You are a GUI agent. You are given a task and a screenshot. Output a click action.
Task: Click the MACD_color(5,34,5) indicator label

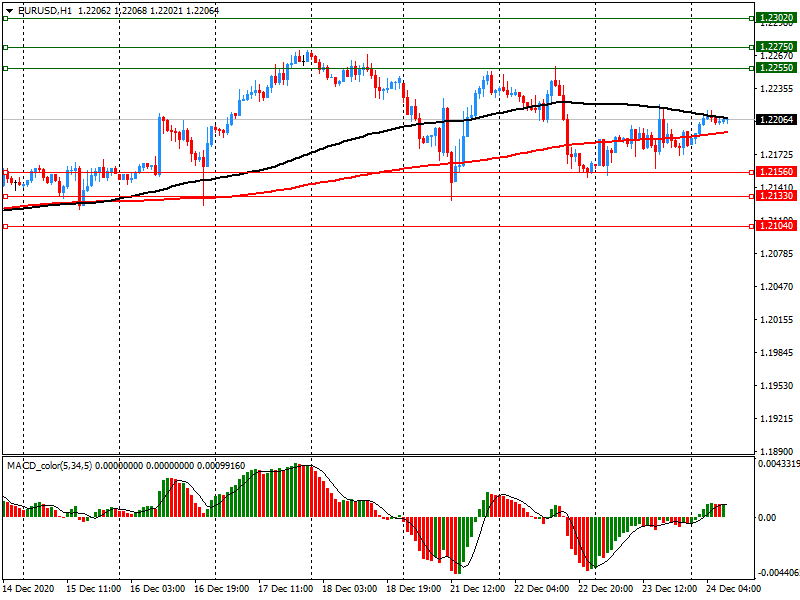pyautogui.click(x=49, y=466)
